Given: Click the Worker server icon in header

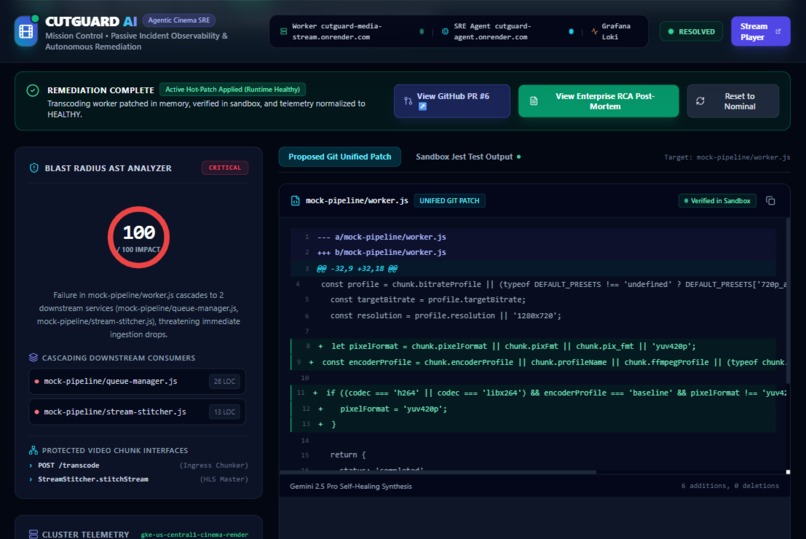Looking at the screenshot, I should (283, 31).
